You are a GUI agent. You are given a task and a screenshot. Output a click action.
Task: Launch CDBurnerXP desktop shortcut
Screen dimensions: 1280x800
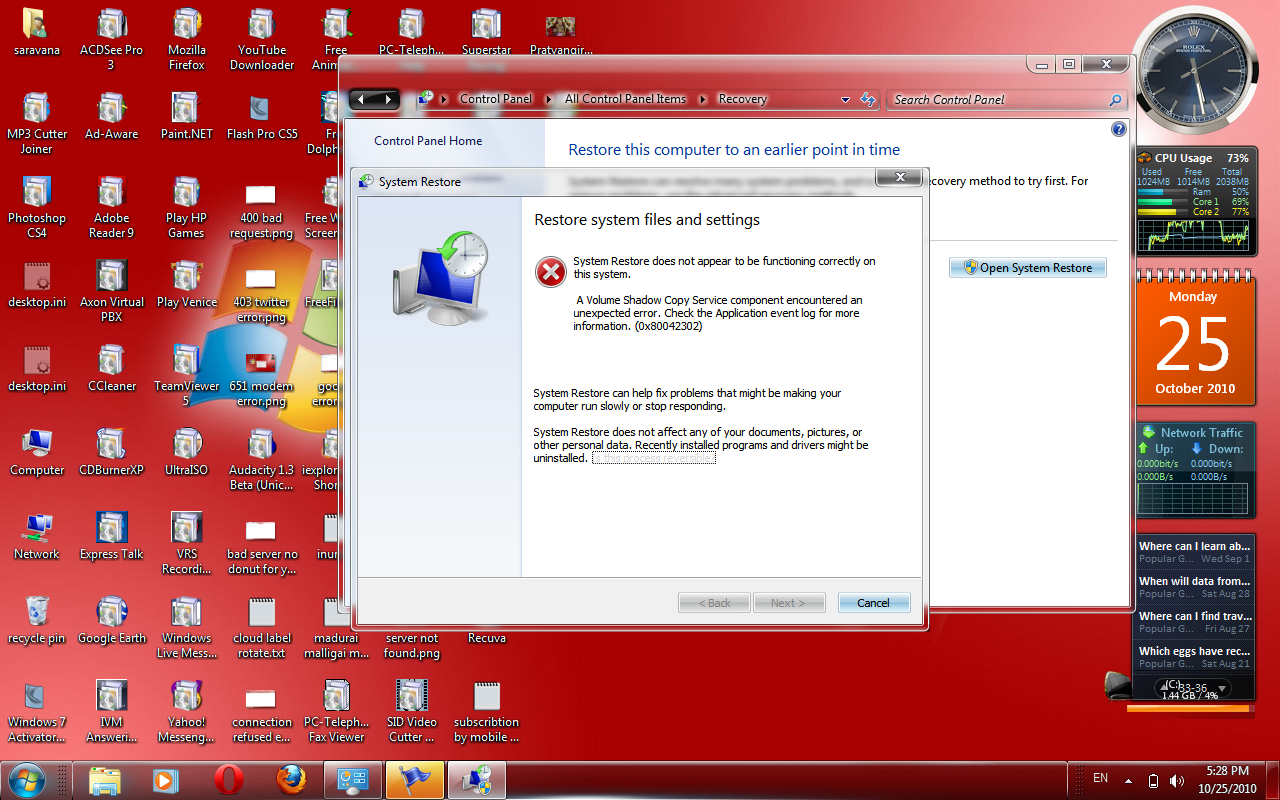(x=111, y=452)
